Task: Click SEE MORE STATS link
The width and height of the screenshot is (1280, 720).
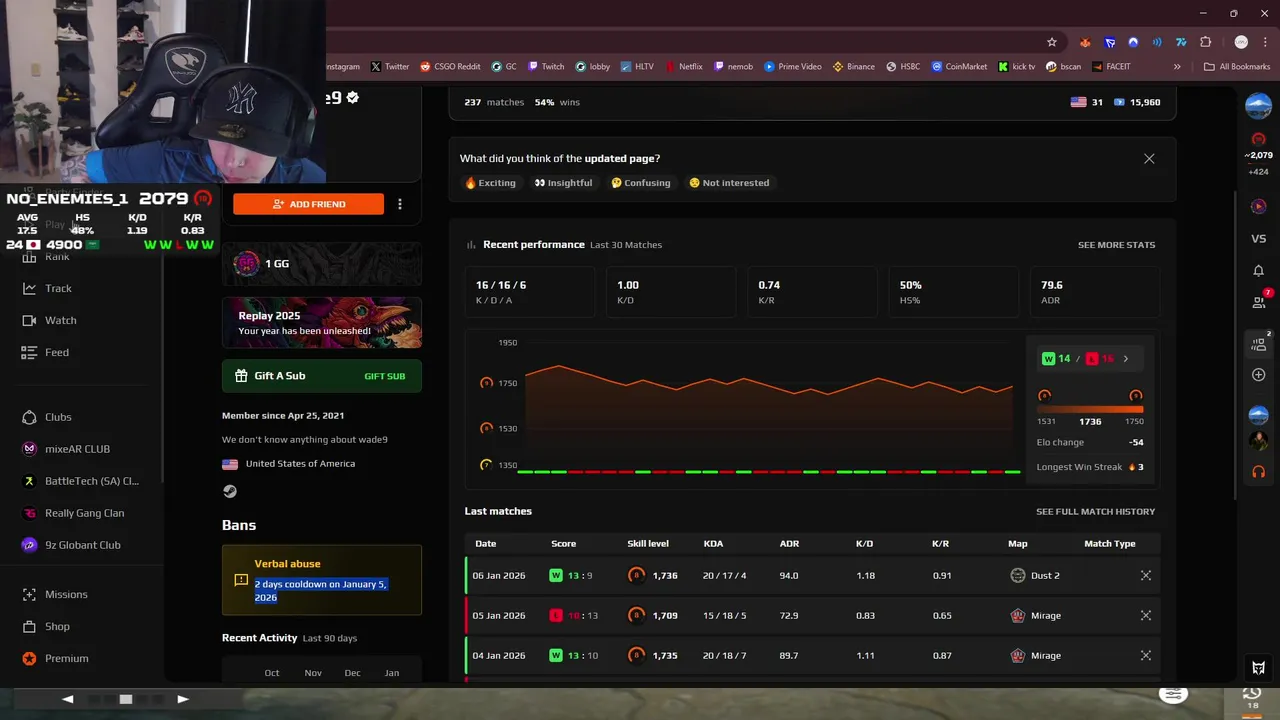Action: (x=1116, y=245)
